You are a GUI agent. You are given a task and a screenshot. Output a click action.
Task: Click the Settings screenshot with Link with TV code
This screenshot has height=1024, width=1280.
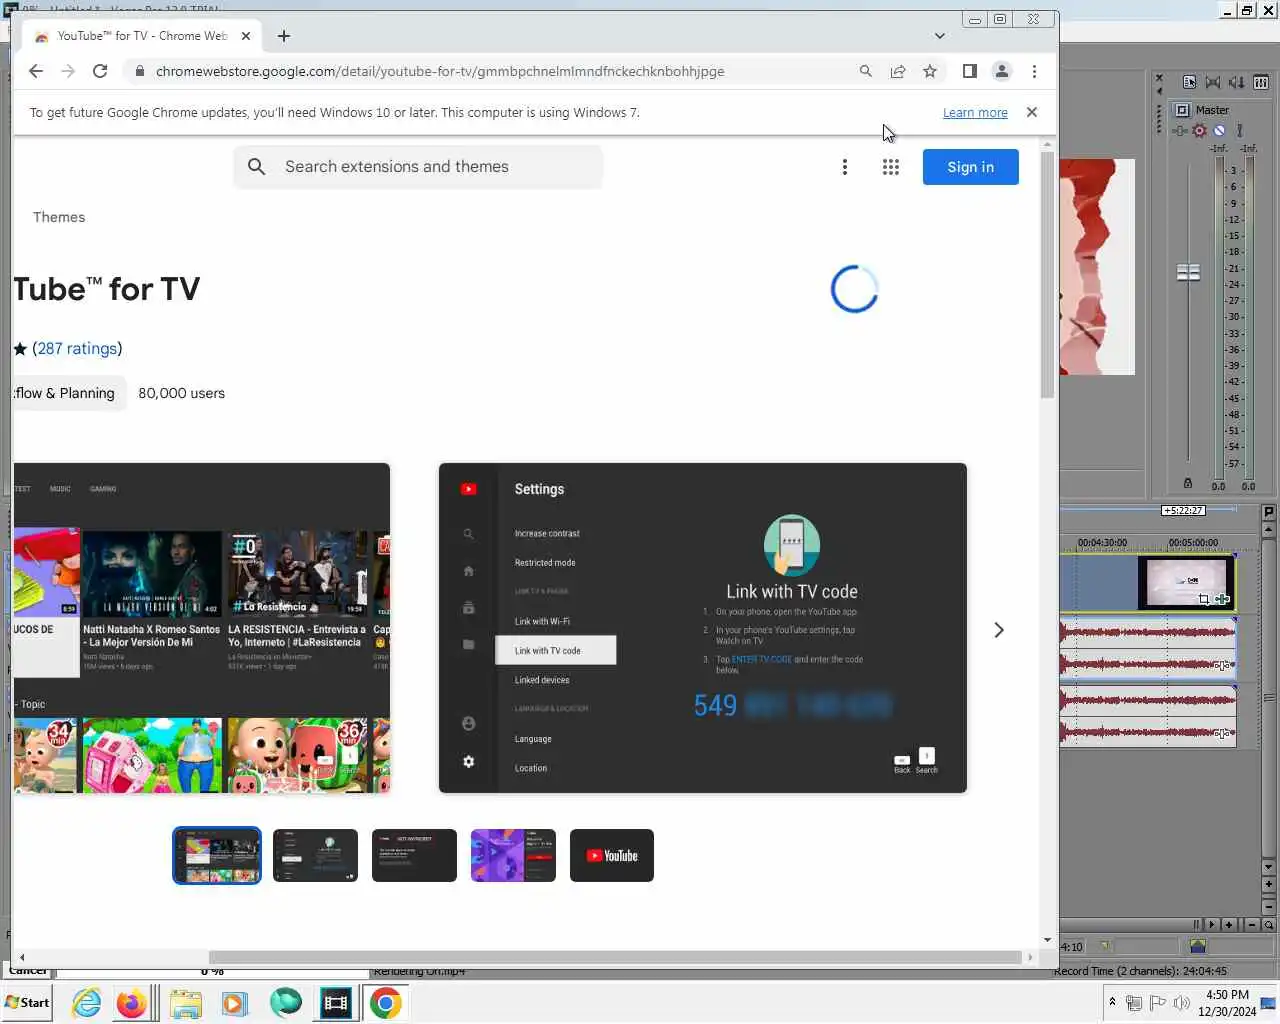(x=703, y=628)
